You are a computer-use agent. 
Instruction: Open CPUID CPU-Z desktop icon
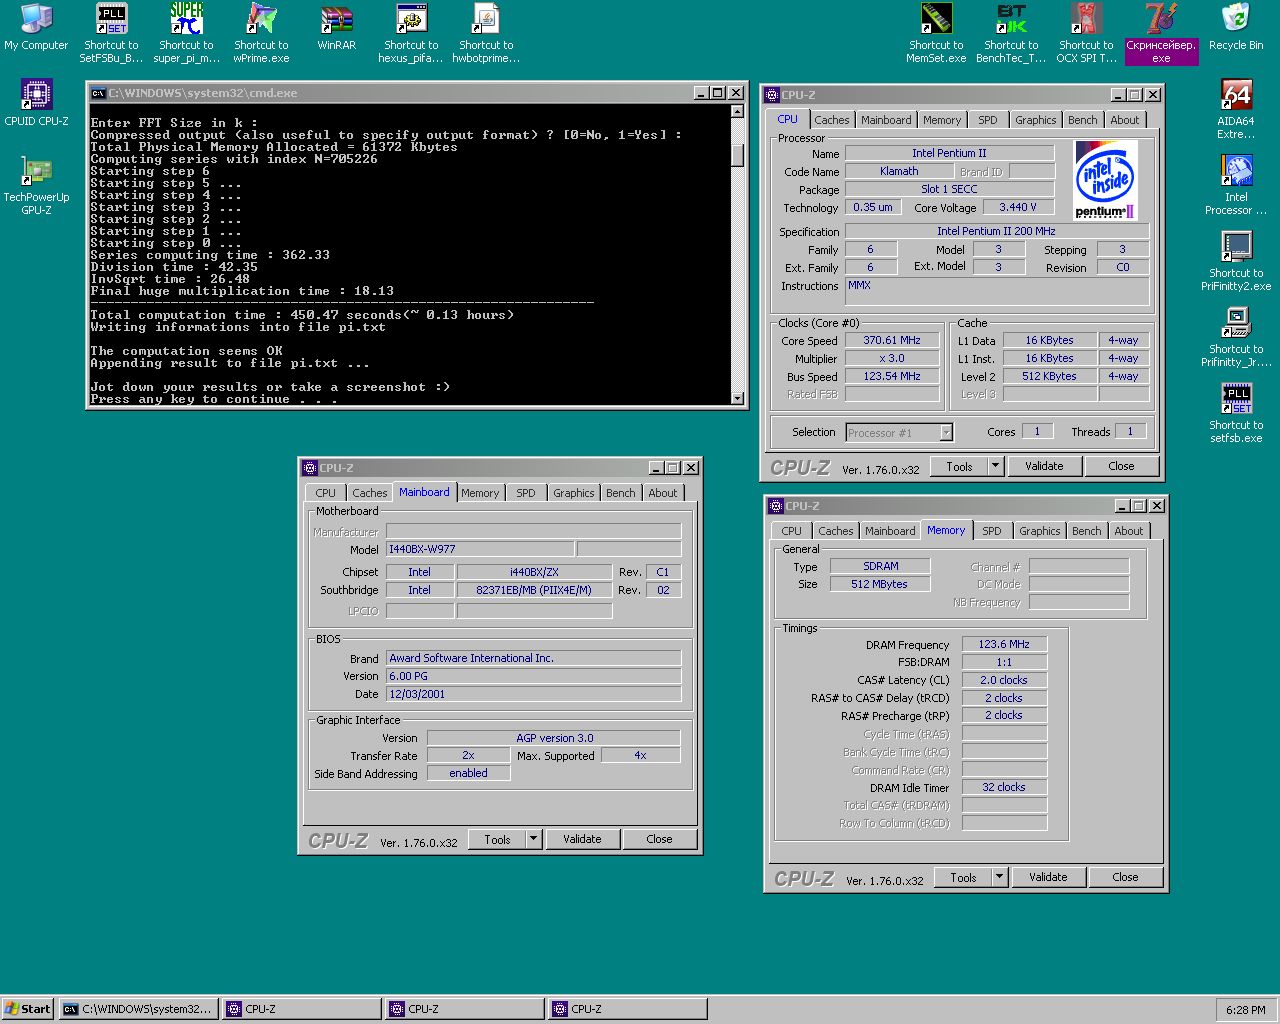click(x=36, y=103)
